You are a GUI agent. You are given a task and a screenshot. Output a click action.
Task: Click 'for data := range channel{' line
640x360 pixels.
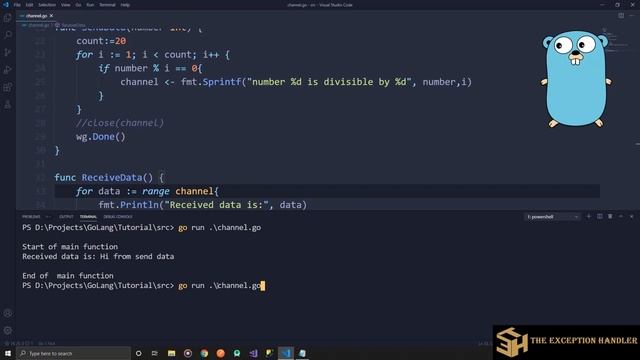coord(147,191)
